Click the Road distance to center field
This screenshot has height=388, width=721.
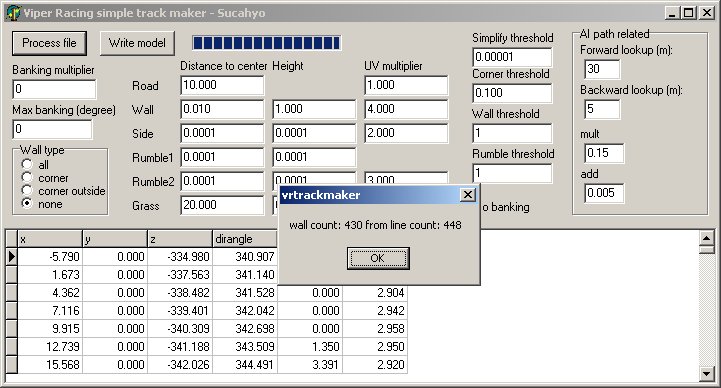[223, 86]
